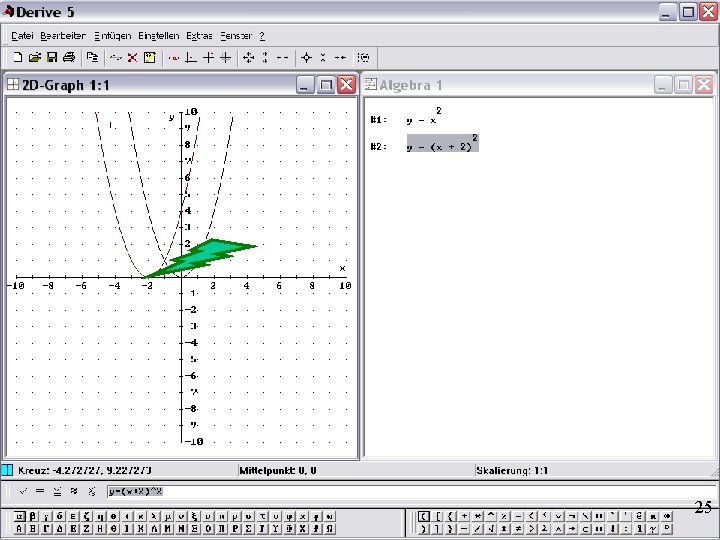This screenshot has height=540, width=720.
Task: Click the yellow Annotation note icon
Action: click(x=150, y=57)
